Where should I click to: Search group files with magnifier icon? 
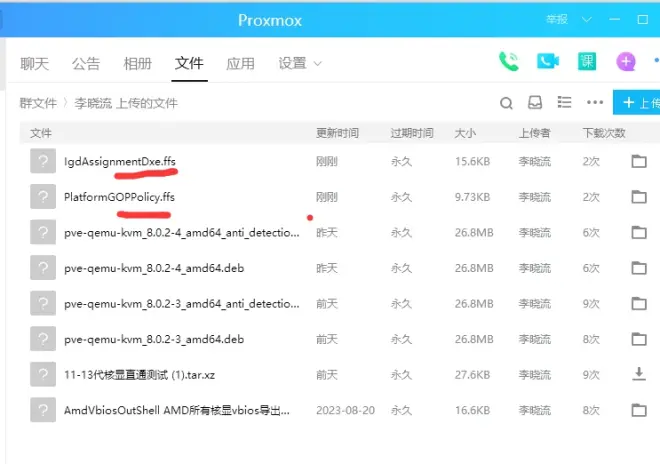point(506,103)
